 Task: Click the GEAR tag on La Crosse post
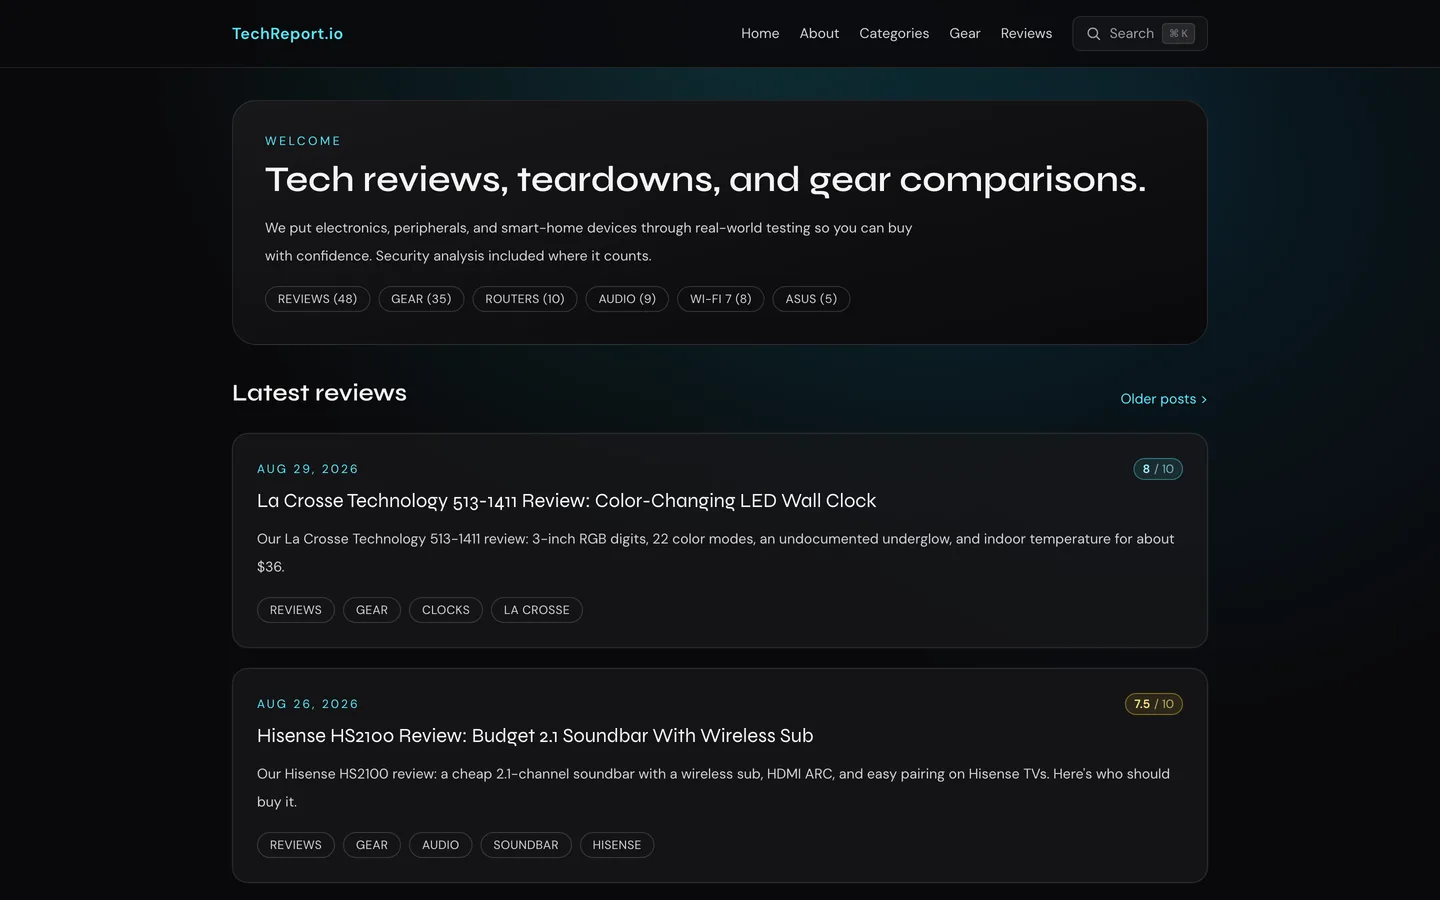coord(372,610)
